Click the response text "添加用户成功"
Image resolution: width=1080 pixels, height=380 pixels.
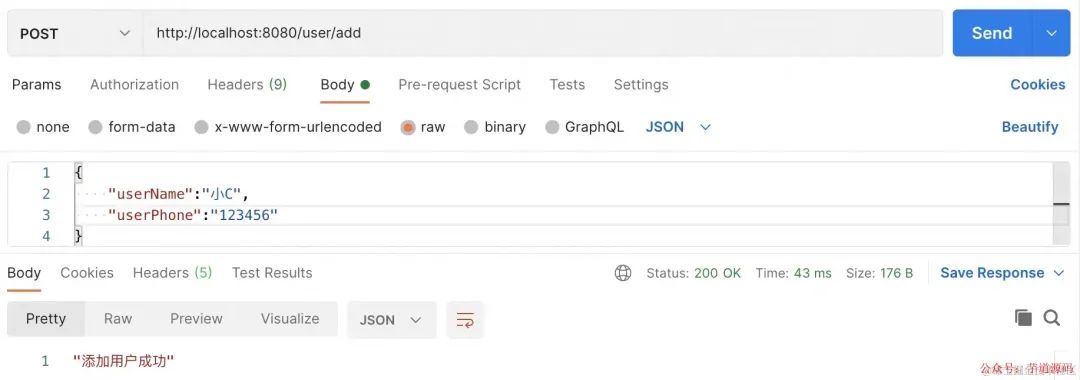[123, 361]
